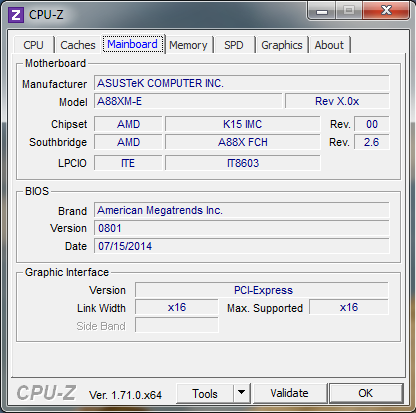Open the Caches tab

click(x=78, y=45)
